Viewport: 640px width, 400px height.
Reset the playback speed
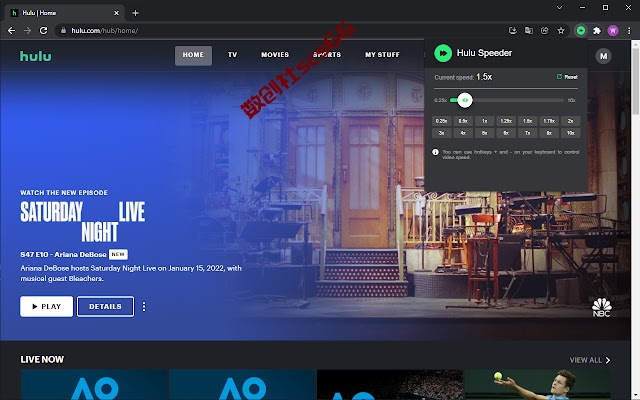(567, 77)
